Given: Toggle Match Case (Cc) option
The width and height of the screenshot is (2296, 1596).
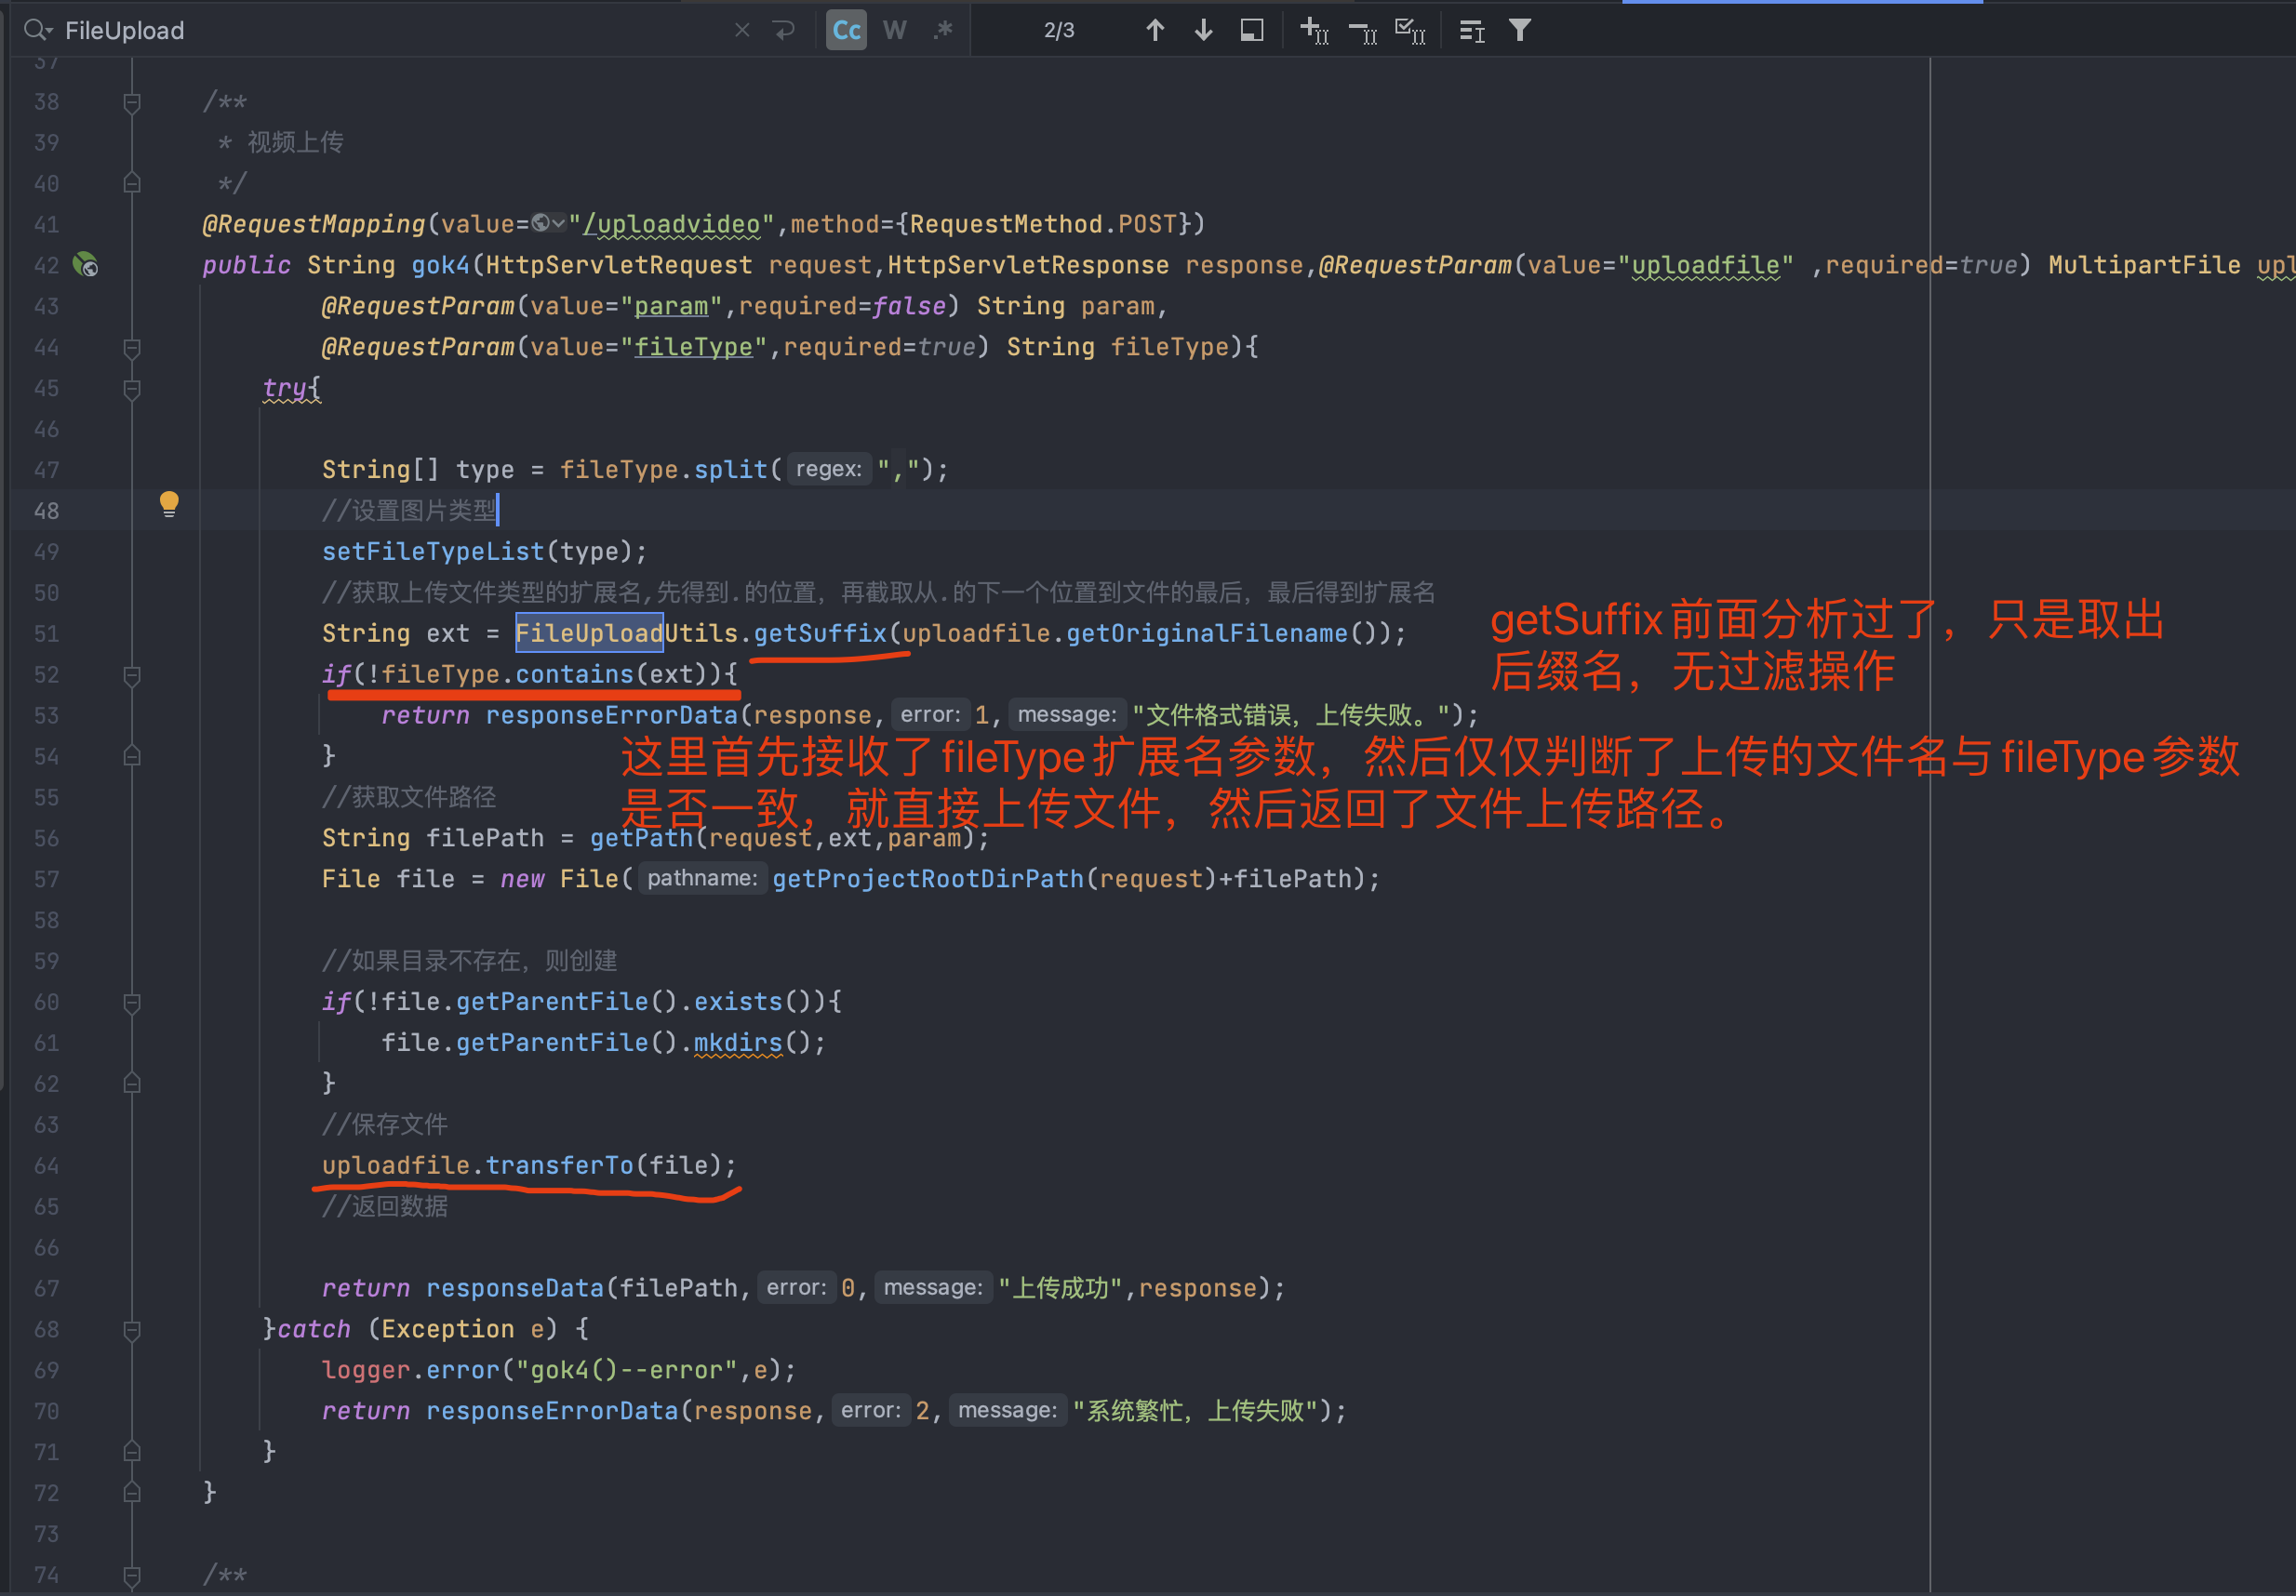Looking at the screenshot, I should [x=846, y=30].
